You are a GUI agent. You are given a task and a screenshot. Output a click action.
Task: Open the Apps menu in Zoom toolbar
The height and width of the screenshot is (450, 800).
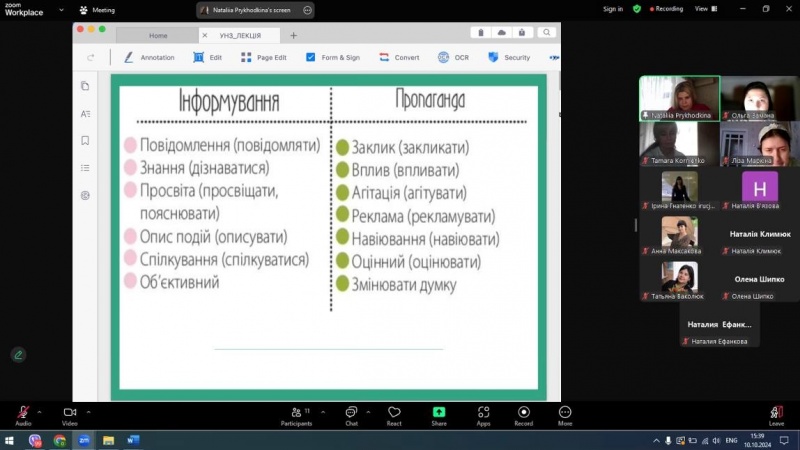click(483, 414)
